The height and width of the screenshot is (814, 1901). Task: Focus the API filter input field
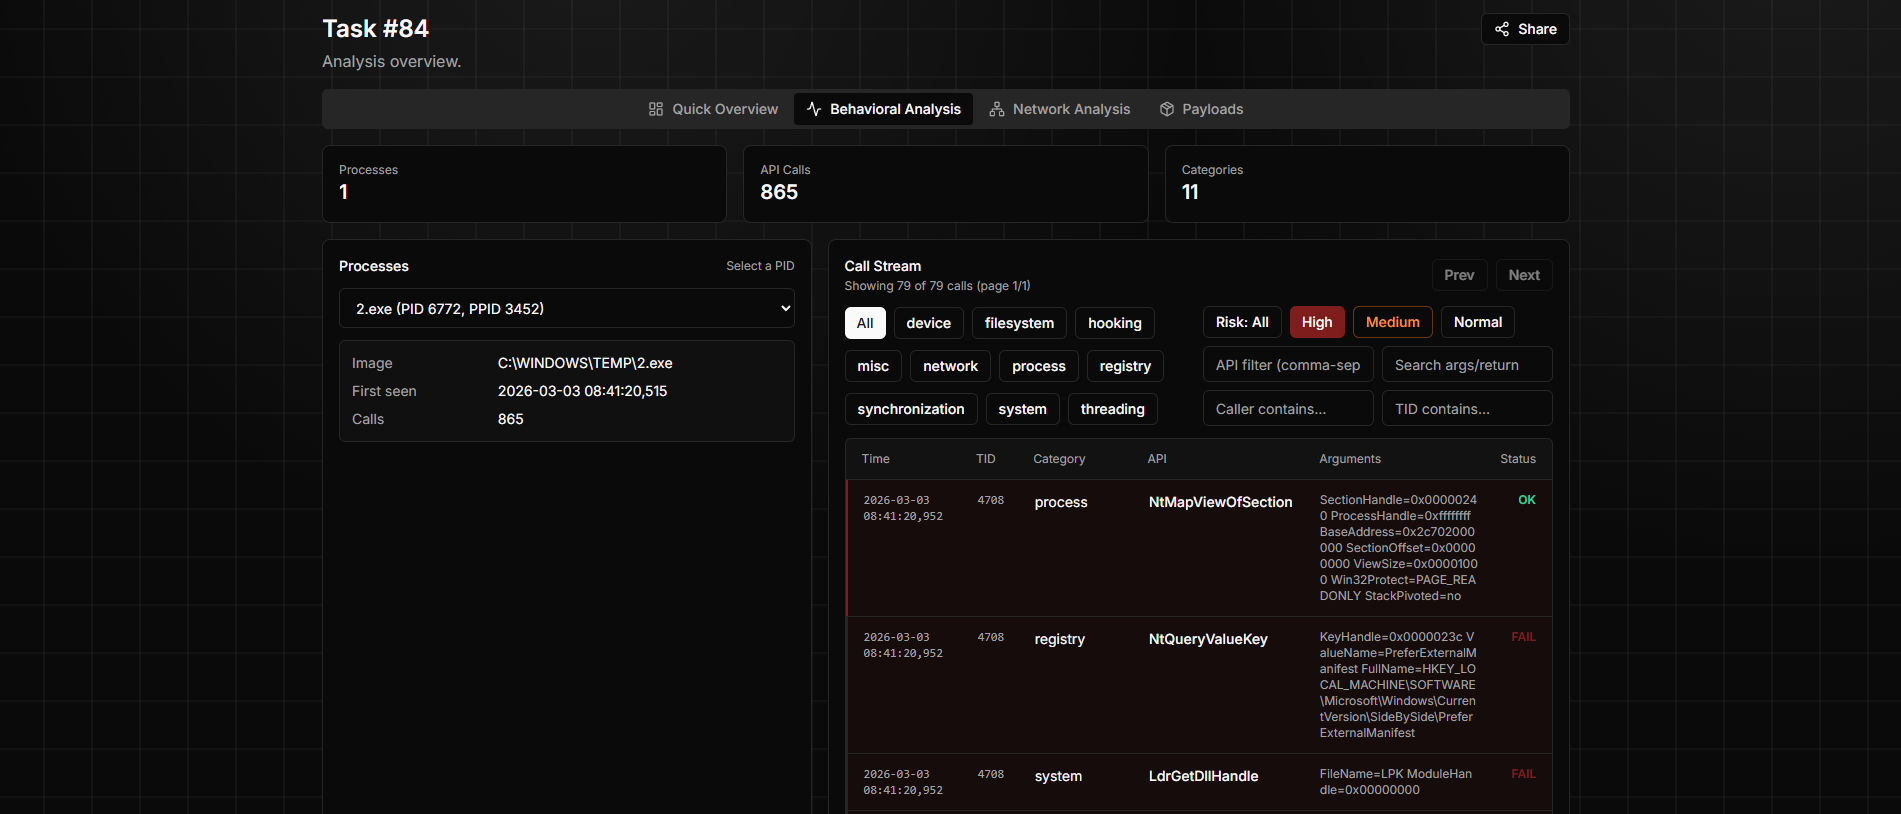point(1288,365)
